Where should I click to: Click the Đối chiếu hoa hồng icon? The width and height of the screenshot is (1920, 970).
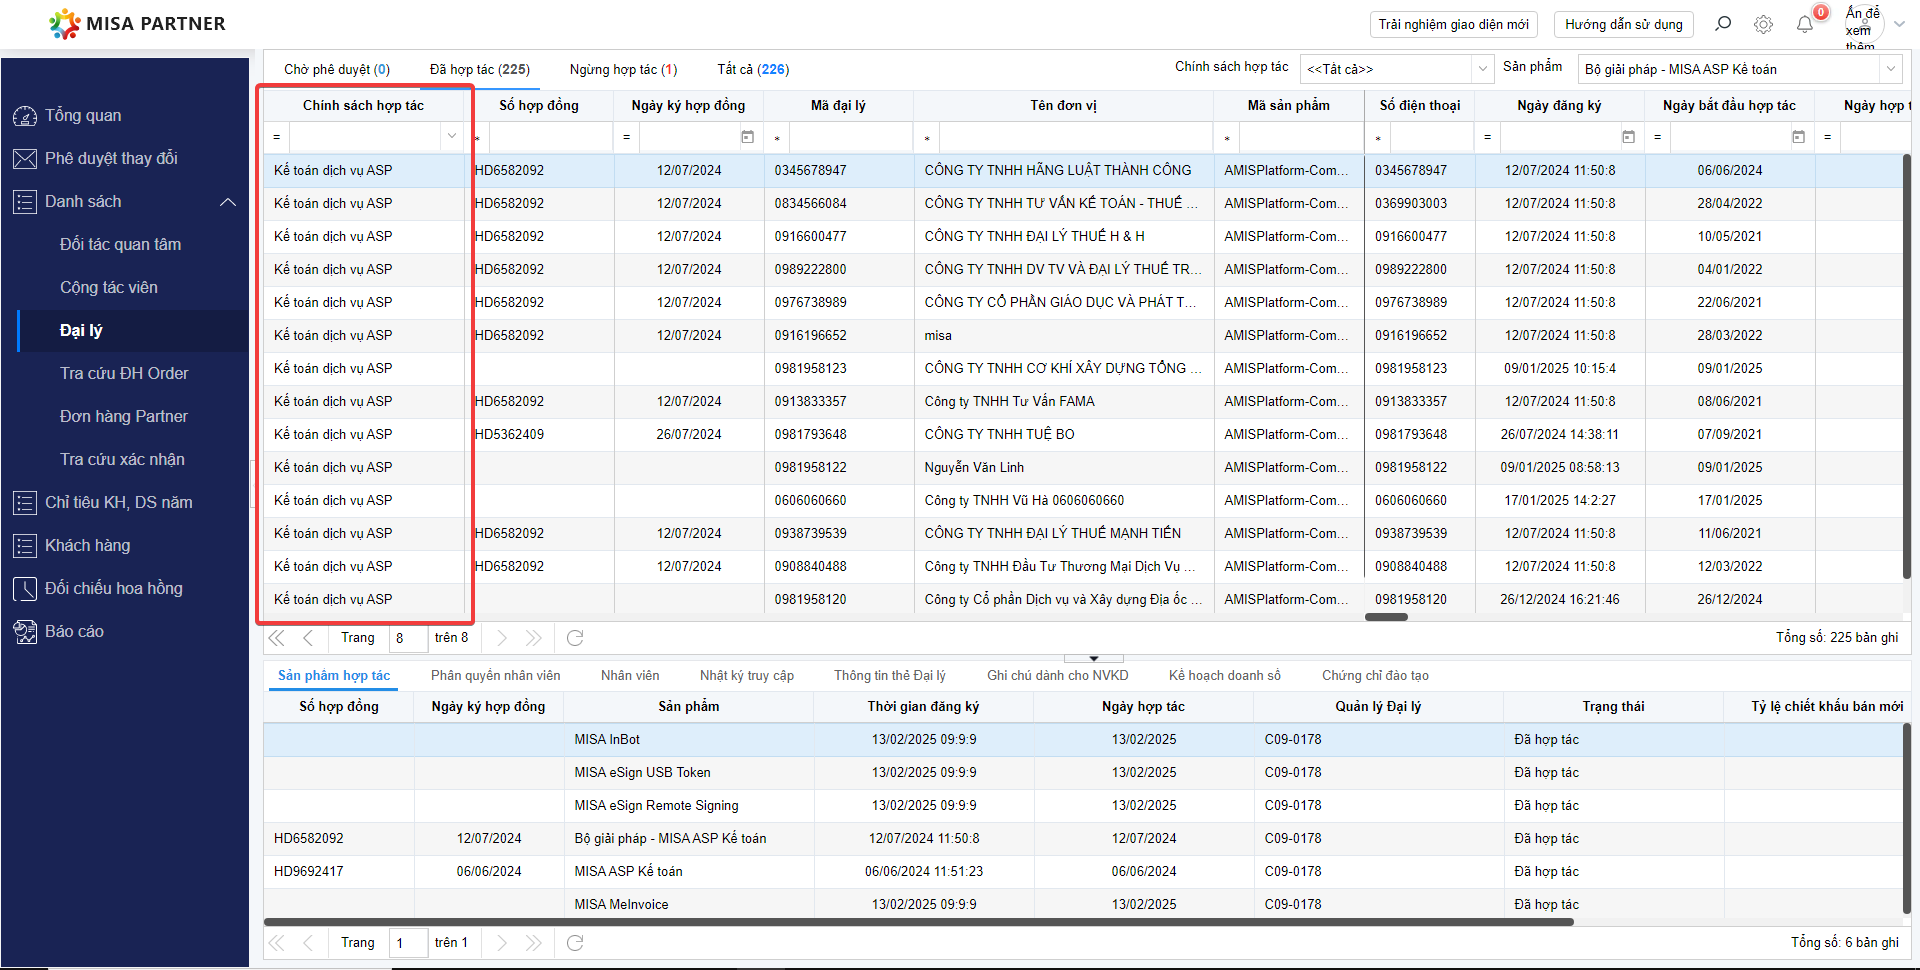[25, 589]
